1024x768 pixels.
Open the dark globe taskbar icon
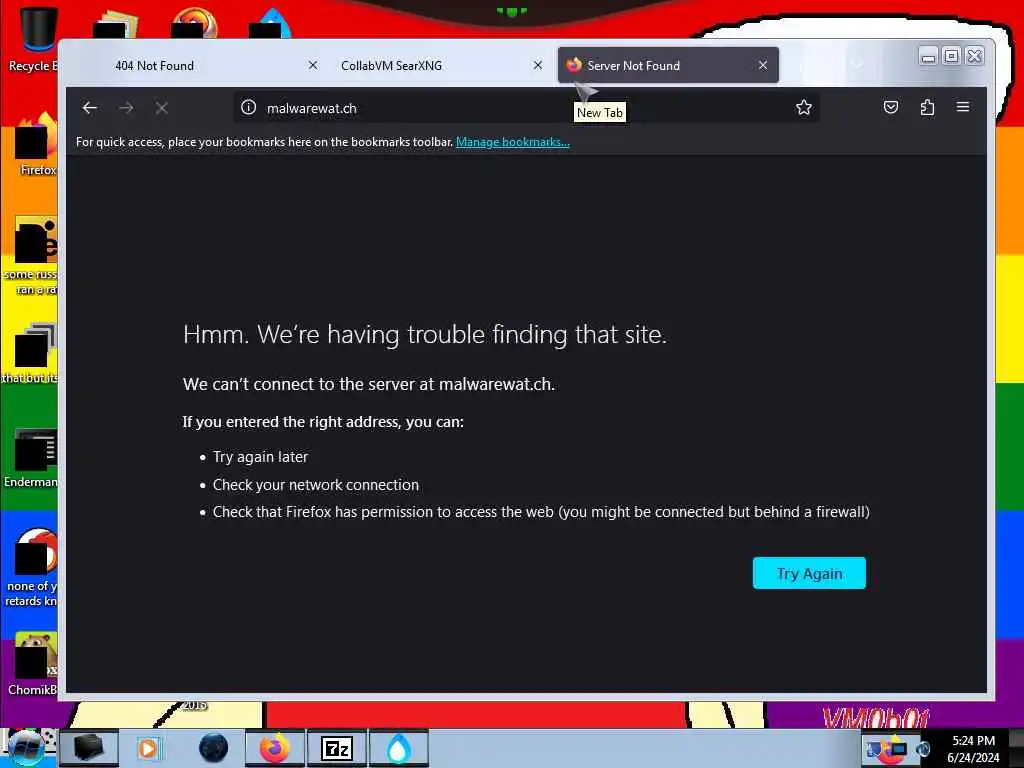[214, 748]
